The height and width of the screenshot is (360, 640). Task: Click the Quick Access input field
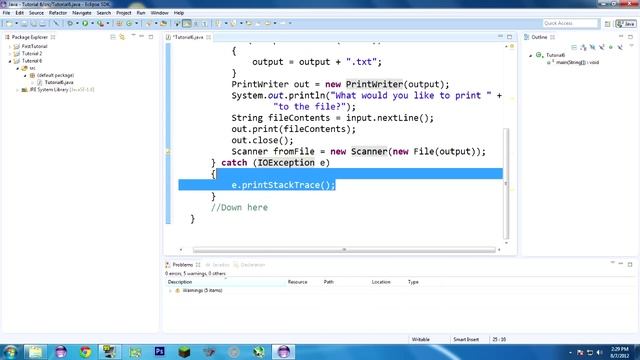[570, 23]
